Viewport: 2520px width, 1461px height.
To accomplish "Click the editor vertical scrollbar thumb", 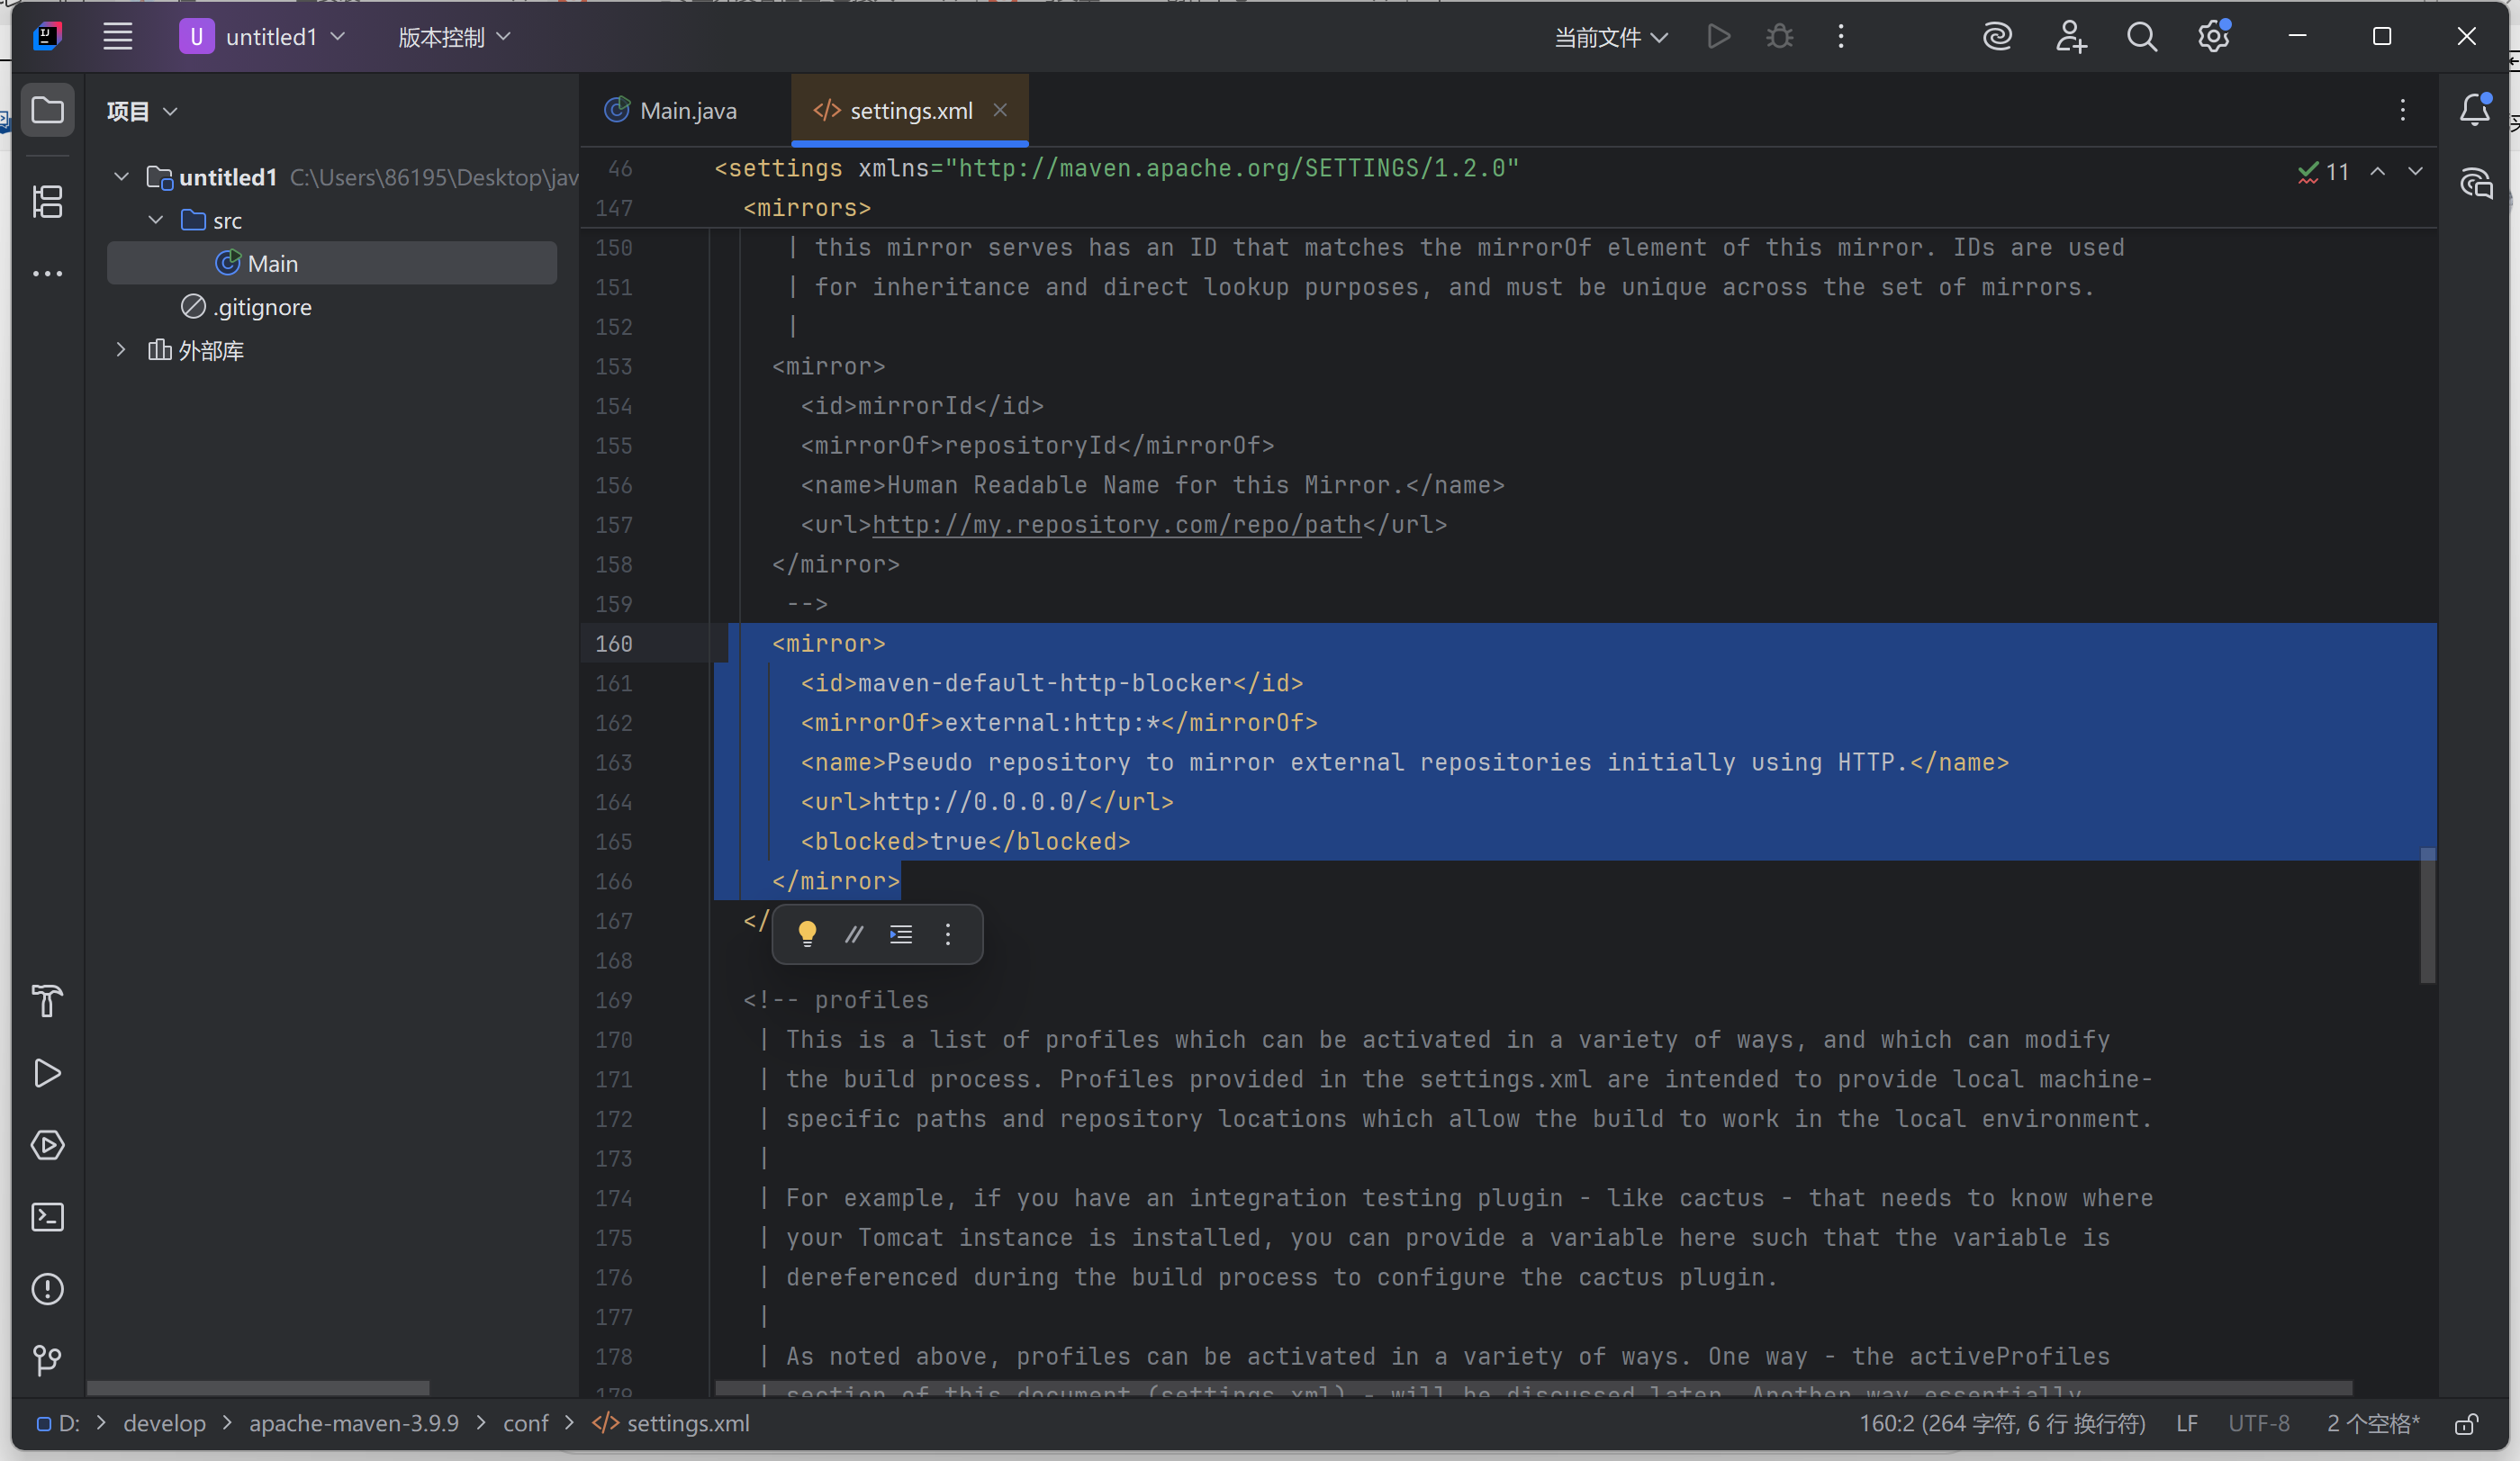I will pyautogui.click(x=2426, y=915).
